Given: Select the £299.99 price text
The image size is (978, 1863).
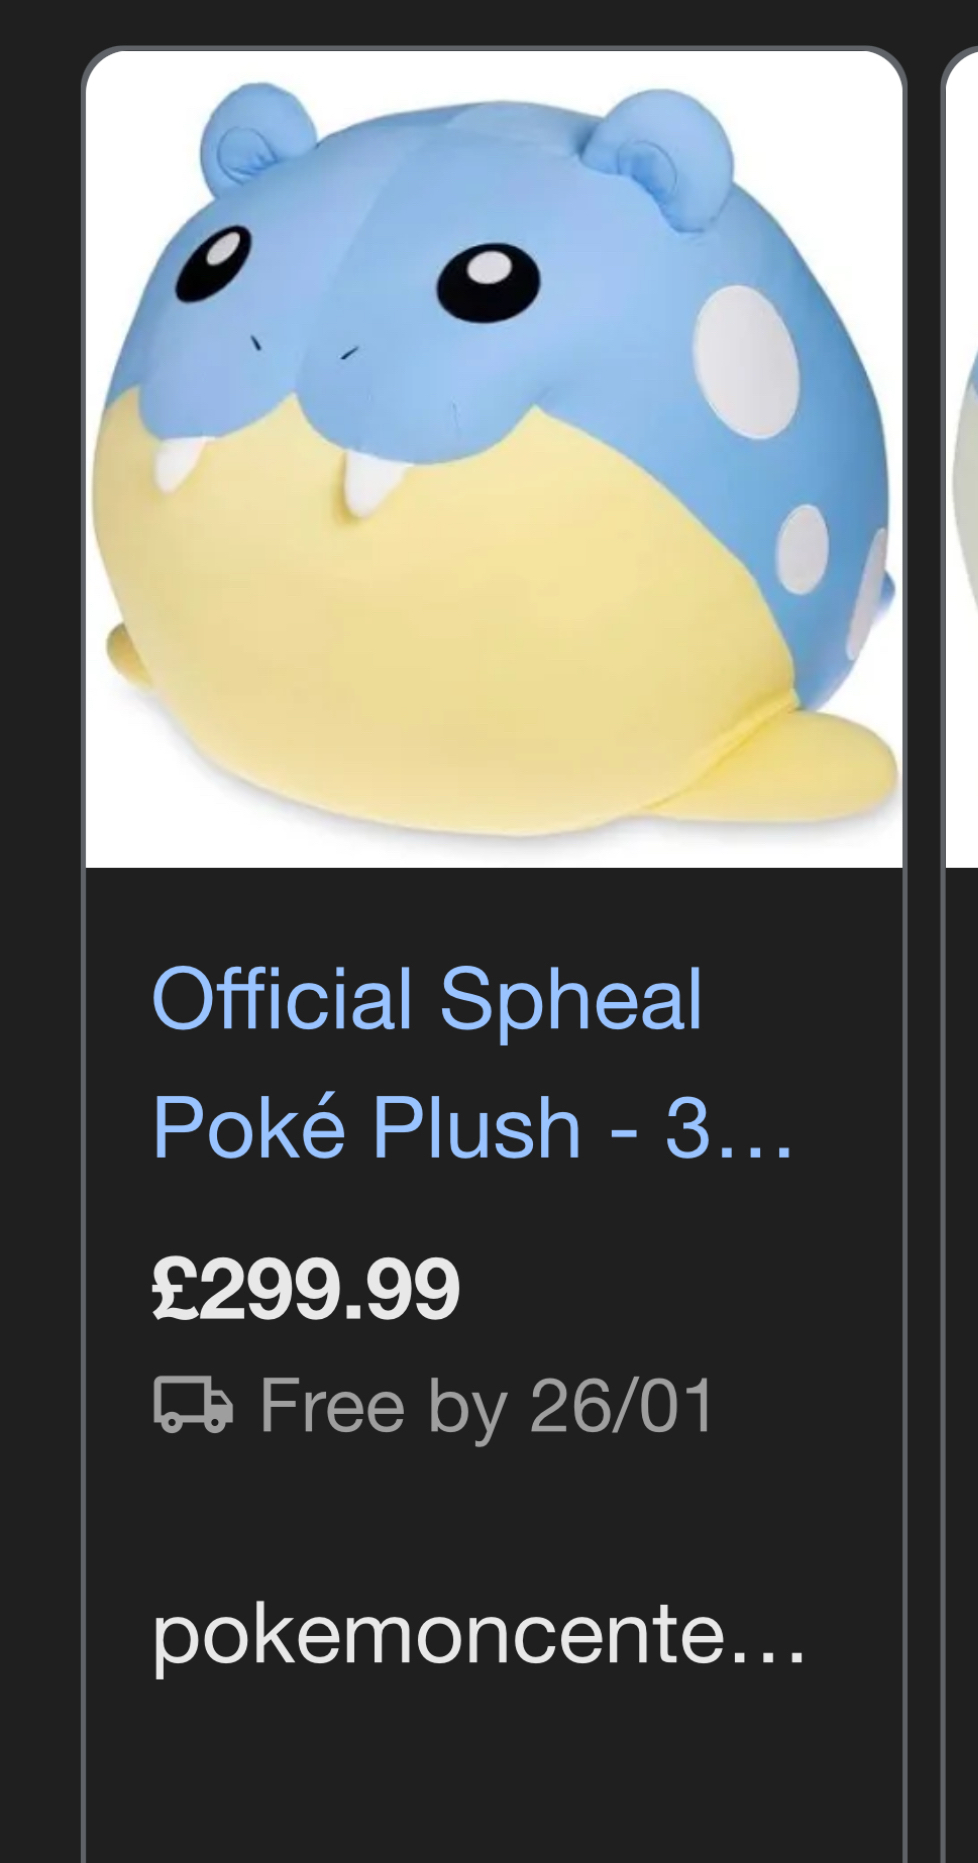Looking at the screenshot, I should pos(306,1288).
